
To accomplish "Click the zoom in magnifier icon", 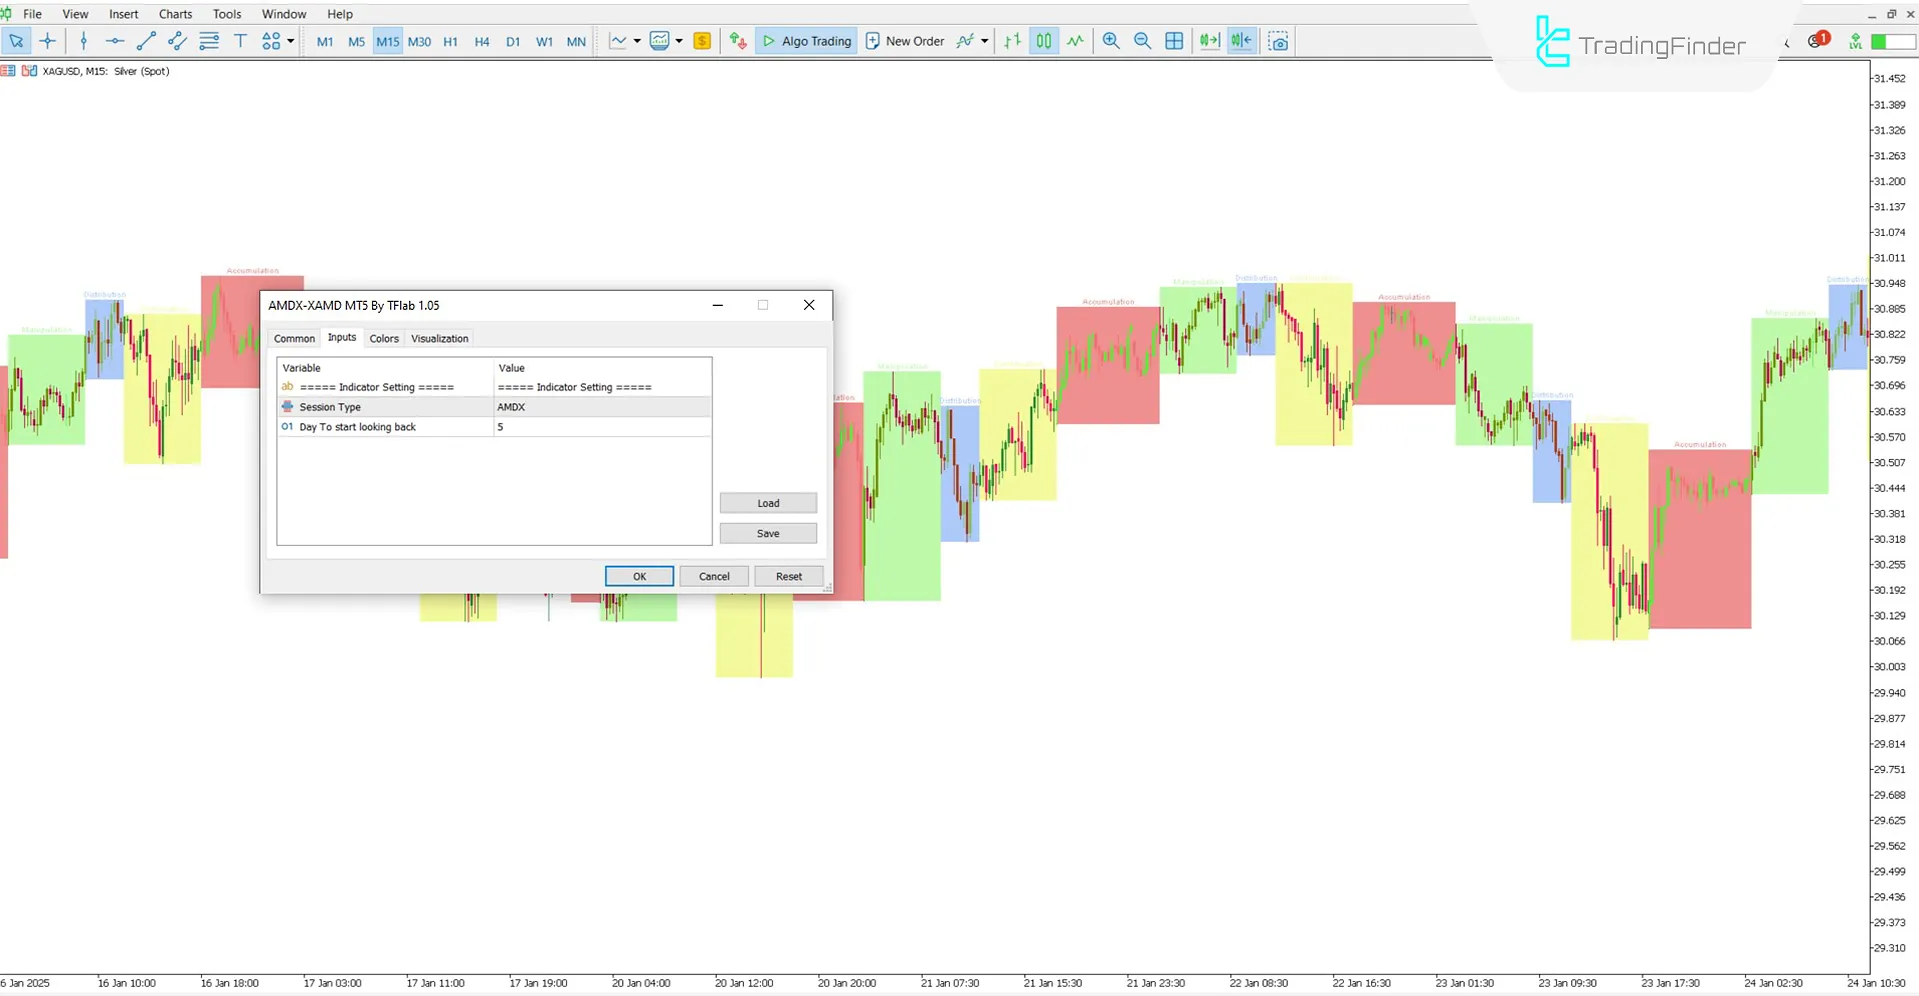I will 1111,41.
